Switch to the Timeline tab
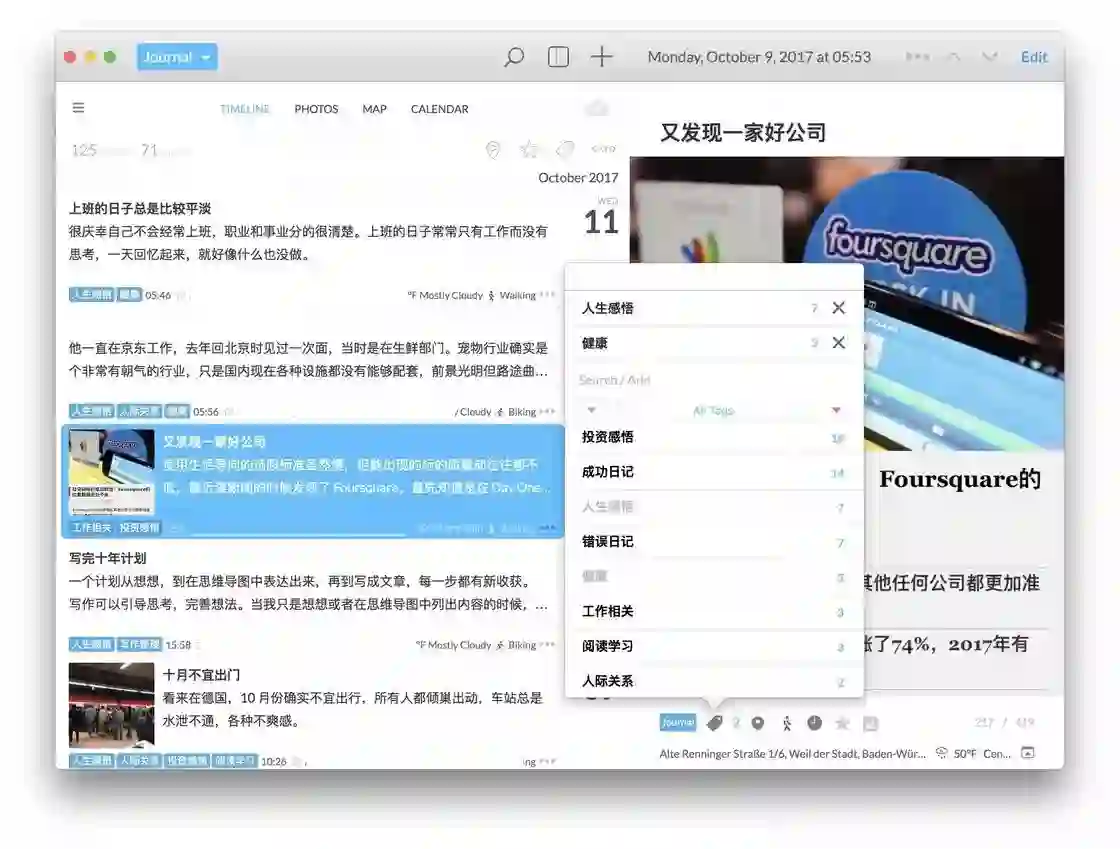Screen dimensions: 1120x849 click(x=244, y=109)
